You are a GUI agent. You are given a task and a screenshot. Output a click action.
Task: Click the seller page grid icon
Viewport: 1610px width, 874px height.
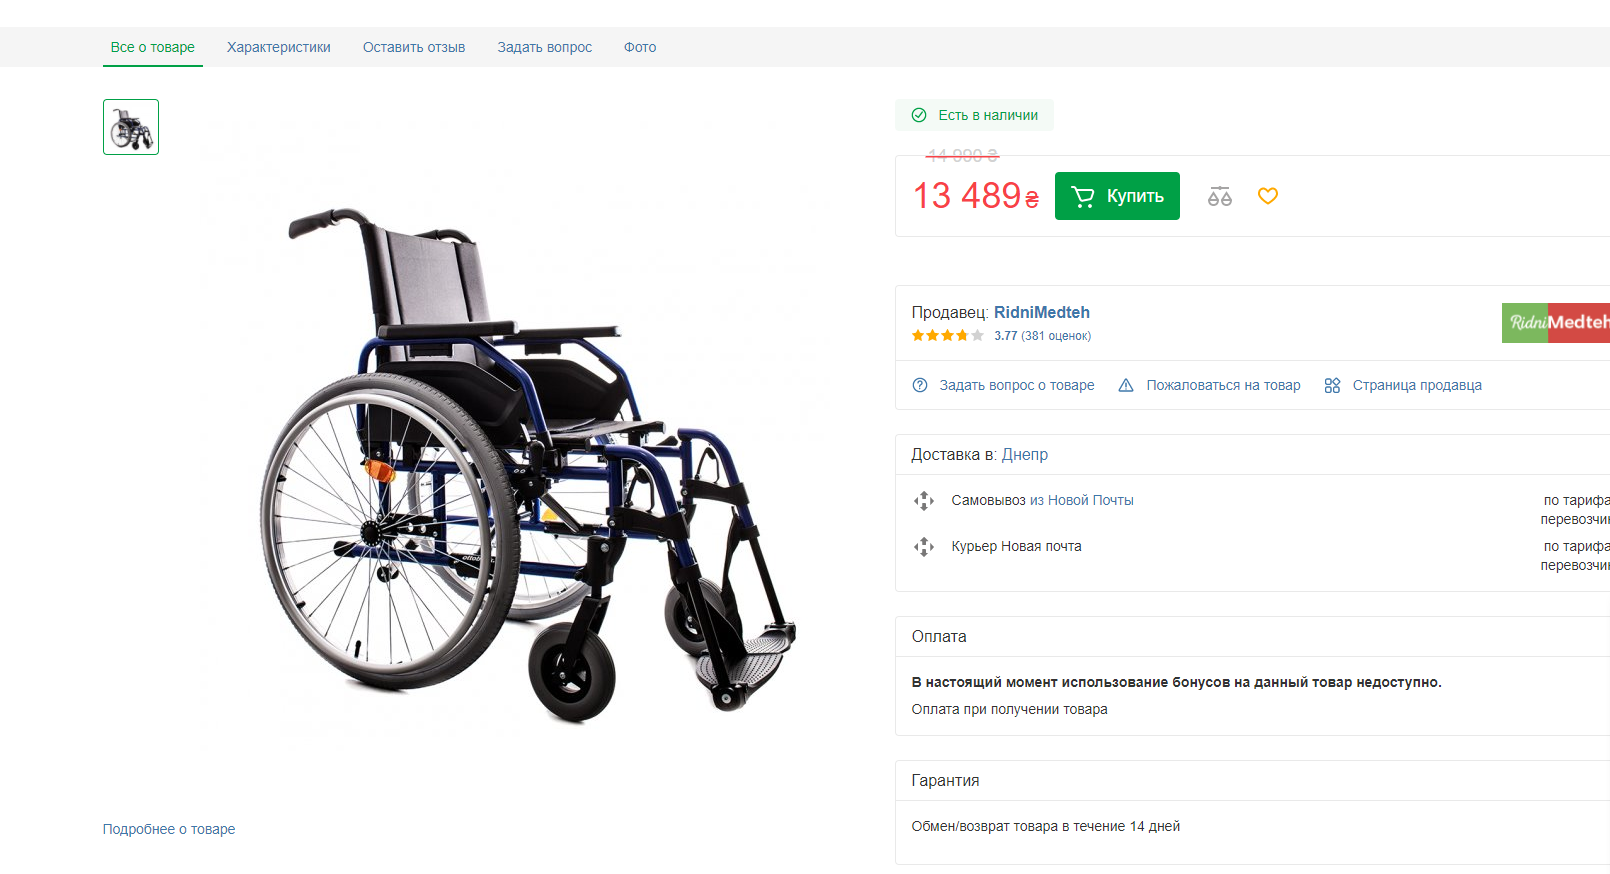[1332, 385]
